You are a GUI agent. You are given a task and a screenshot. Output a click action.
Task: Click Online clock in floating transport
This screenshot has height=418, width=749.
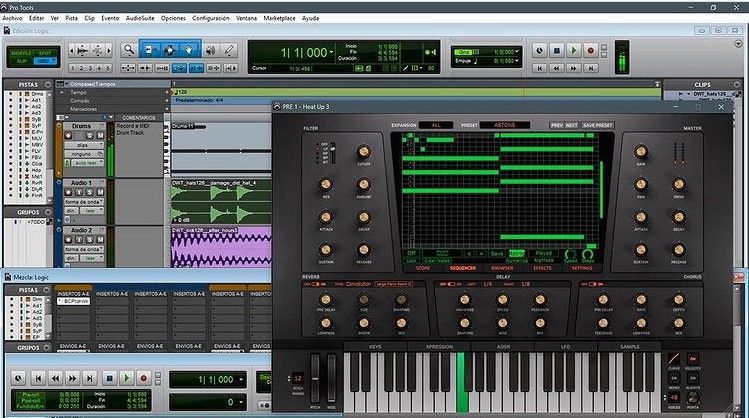18,378
